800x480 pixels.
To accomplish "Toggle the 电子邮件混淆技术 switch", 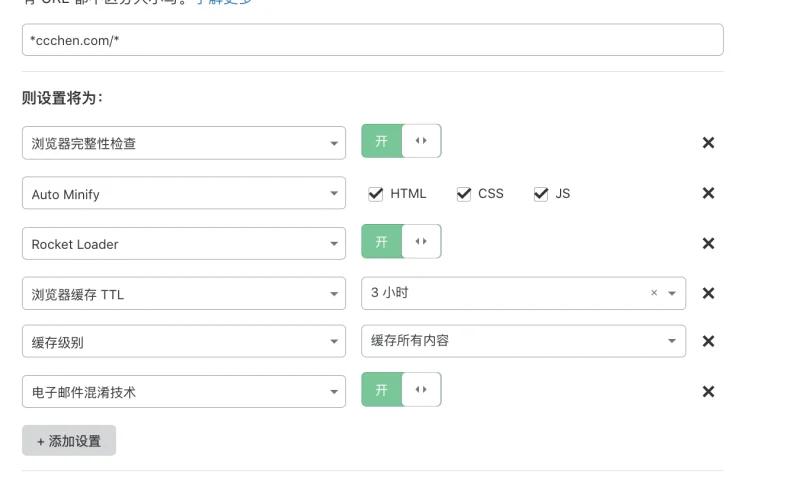I will pos(401,391).
